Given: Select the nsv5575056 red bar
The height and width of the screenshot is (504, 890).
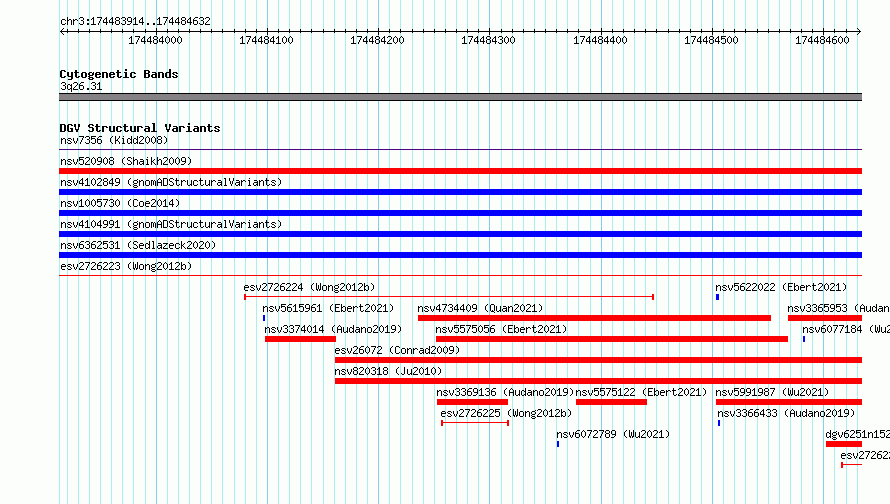Looking at the screenshot, I should 612,339.
